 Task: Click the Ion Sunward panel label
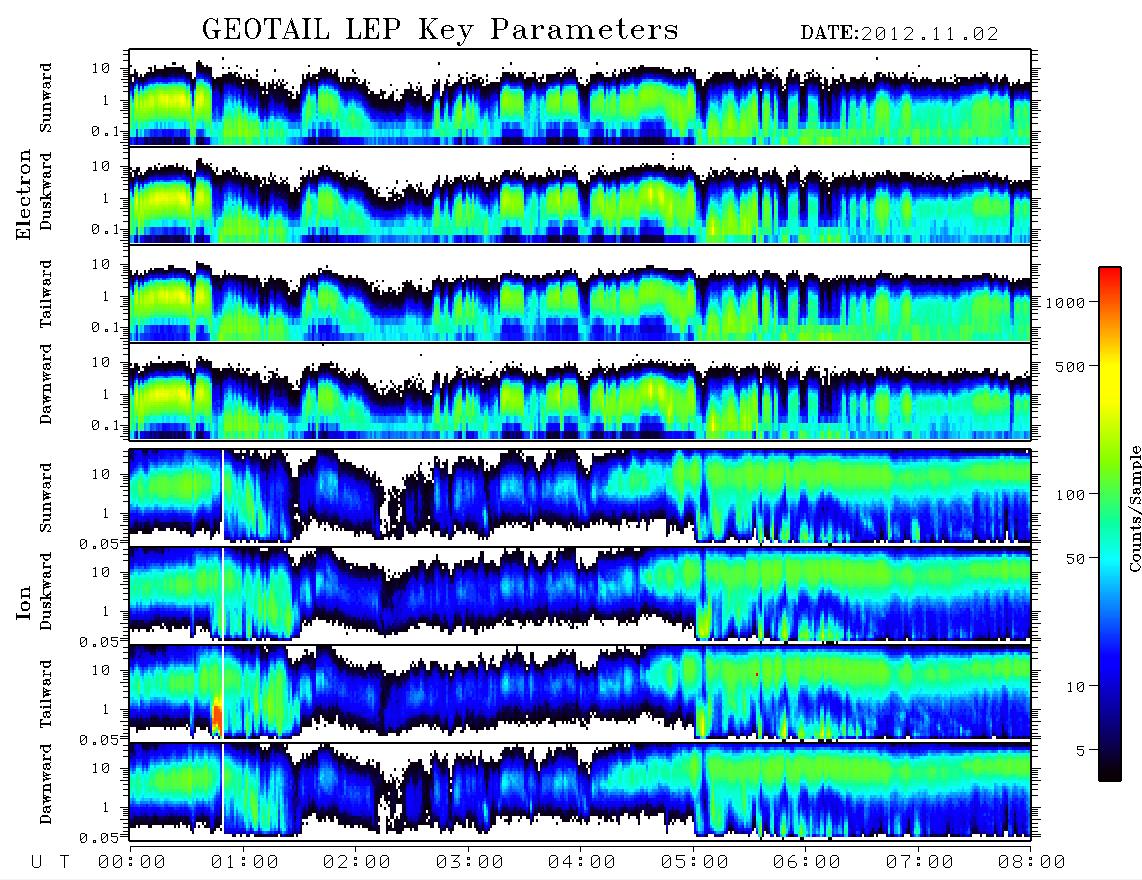coord(46,497)
